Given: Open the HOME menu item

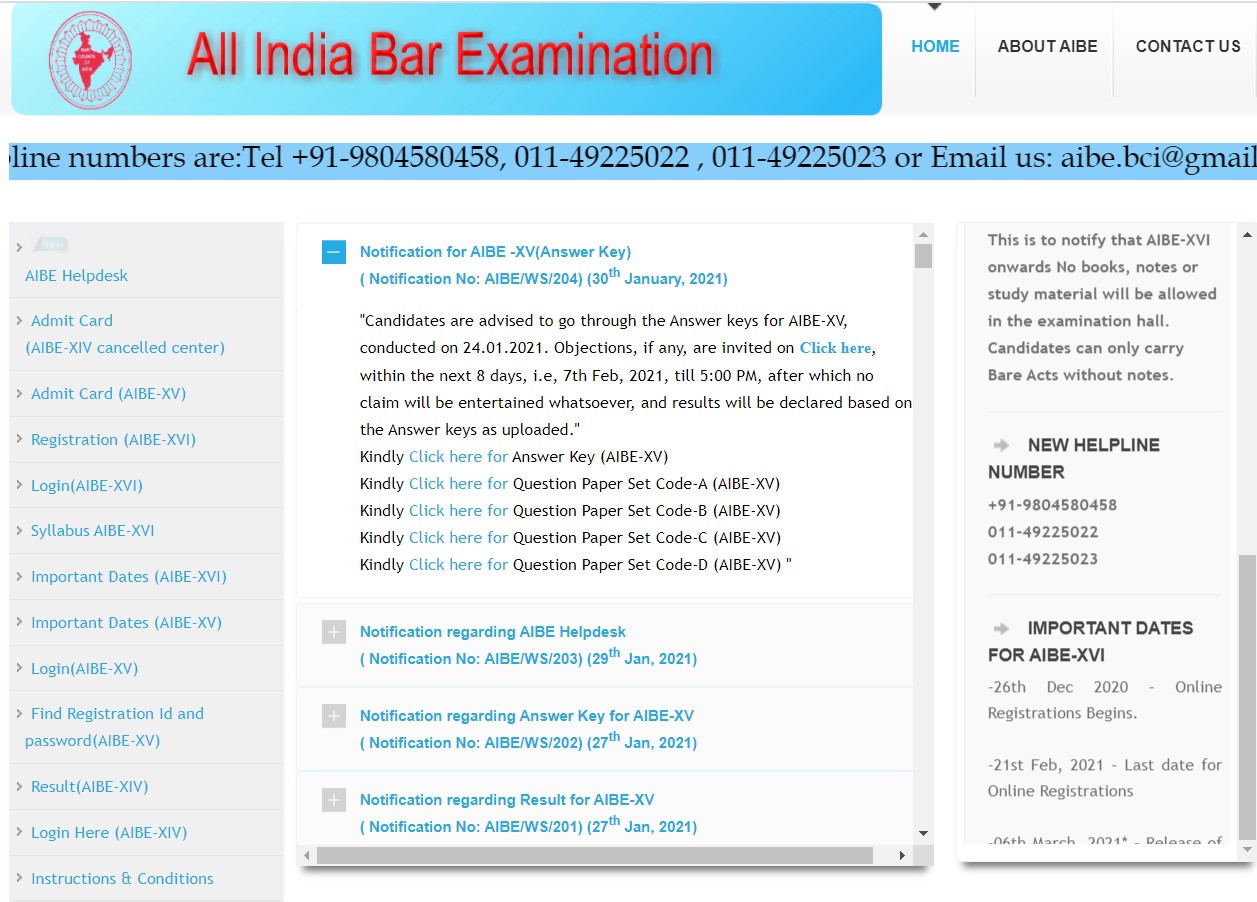Looking at the screenshot, I should (x=935, y=47).
